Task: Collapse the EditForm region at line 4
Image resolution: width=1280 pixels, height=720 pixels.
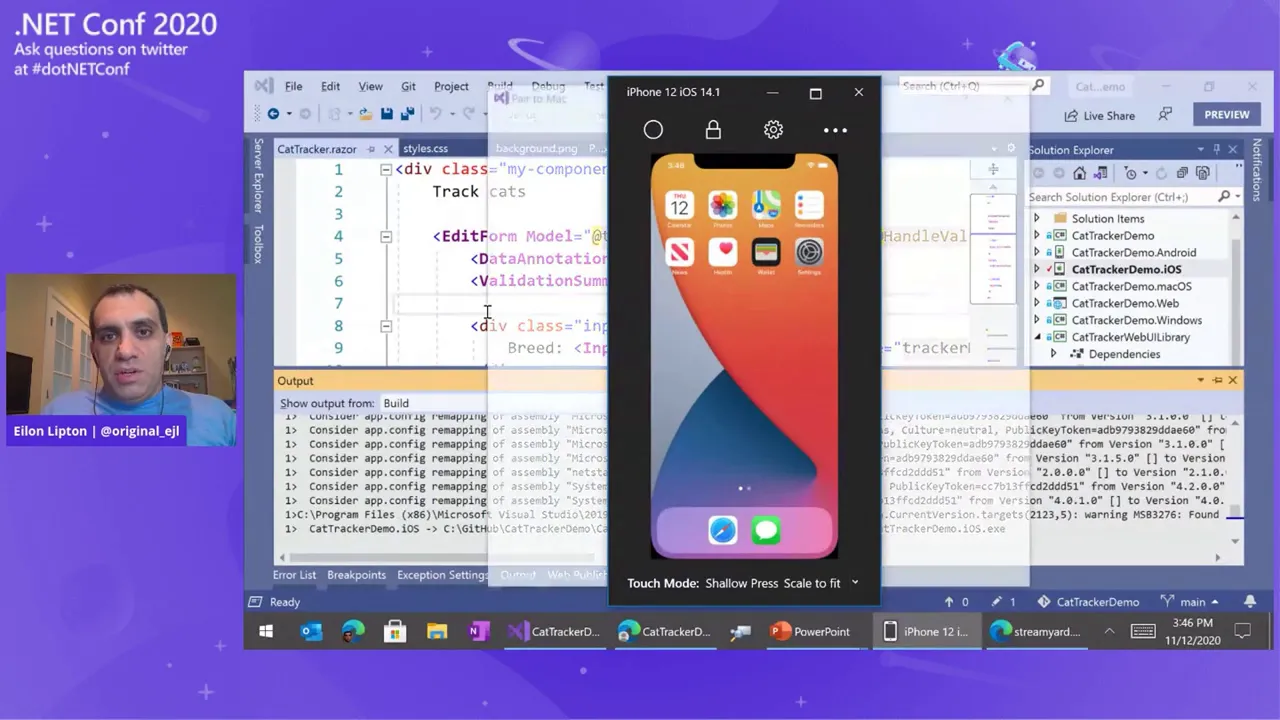Action: (386, 237)
